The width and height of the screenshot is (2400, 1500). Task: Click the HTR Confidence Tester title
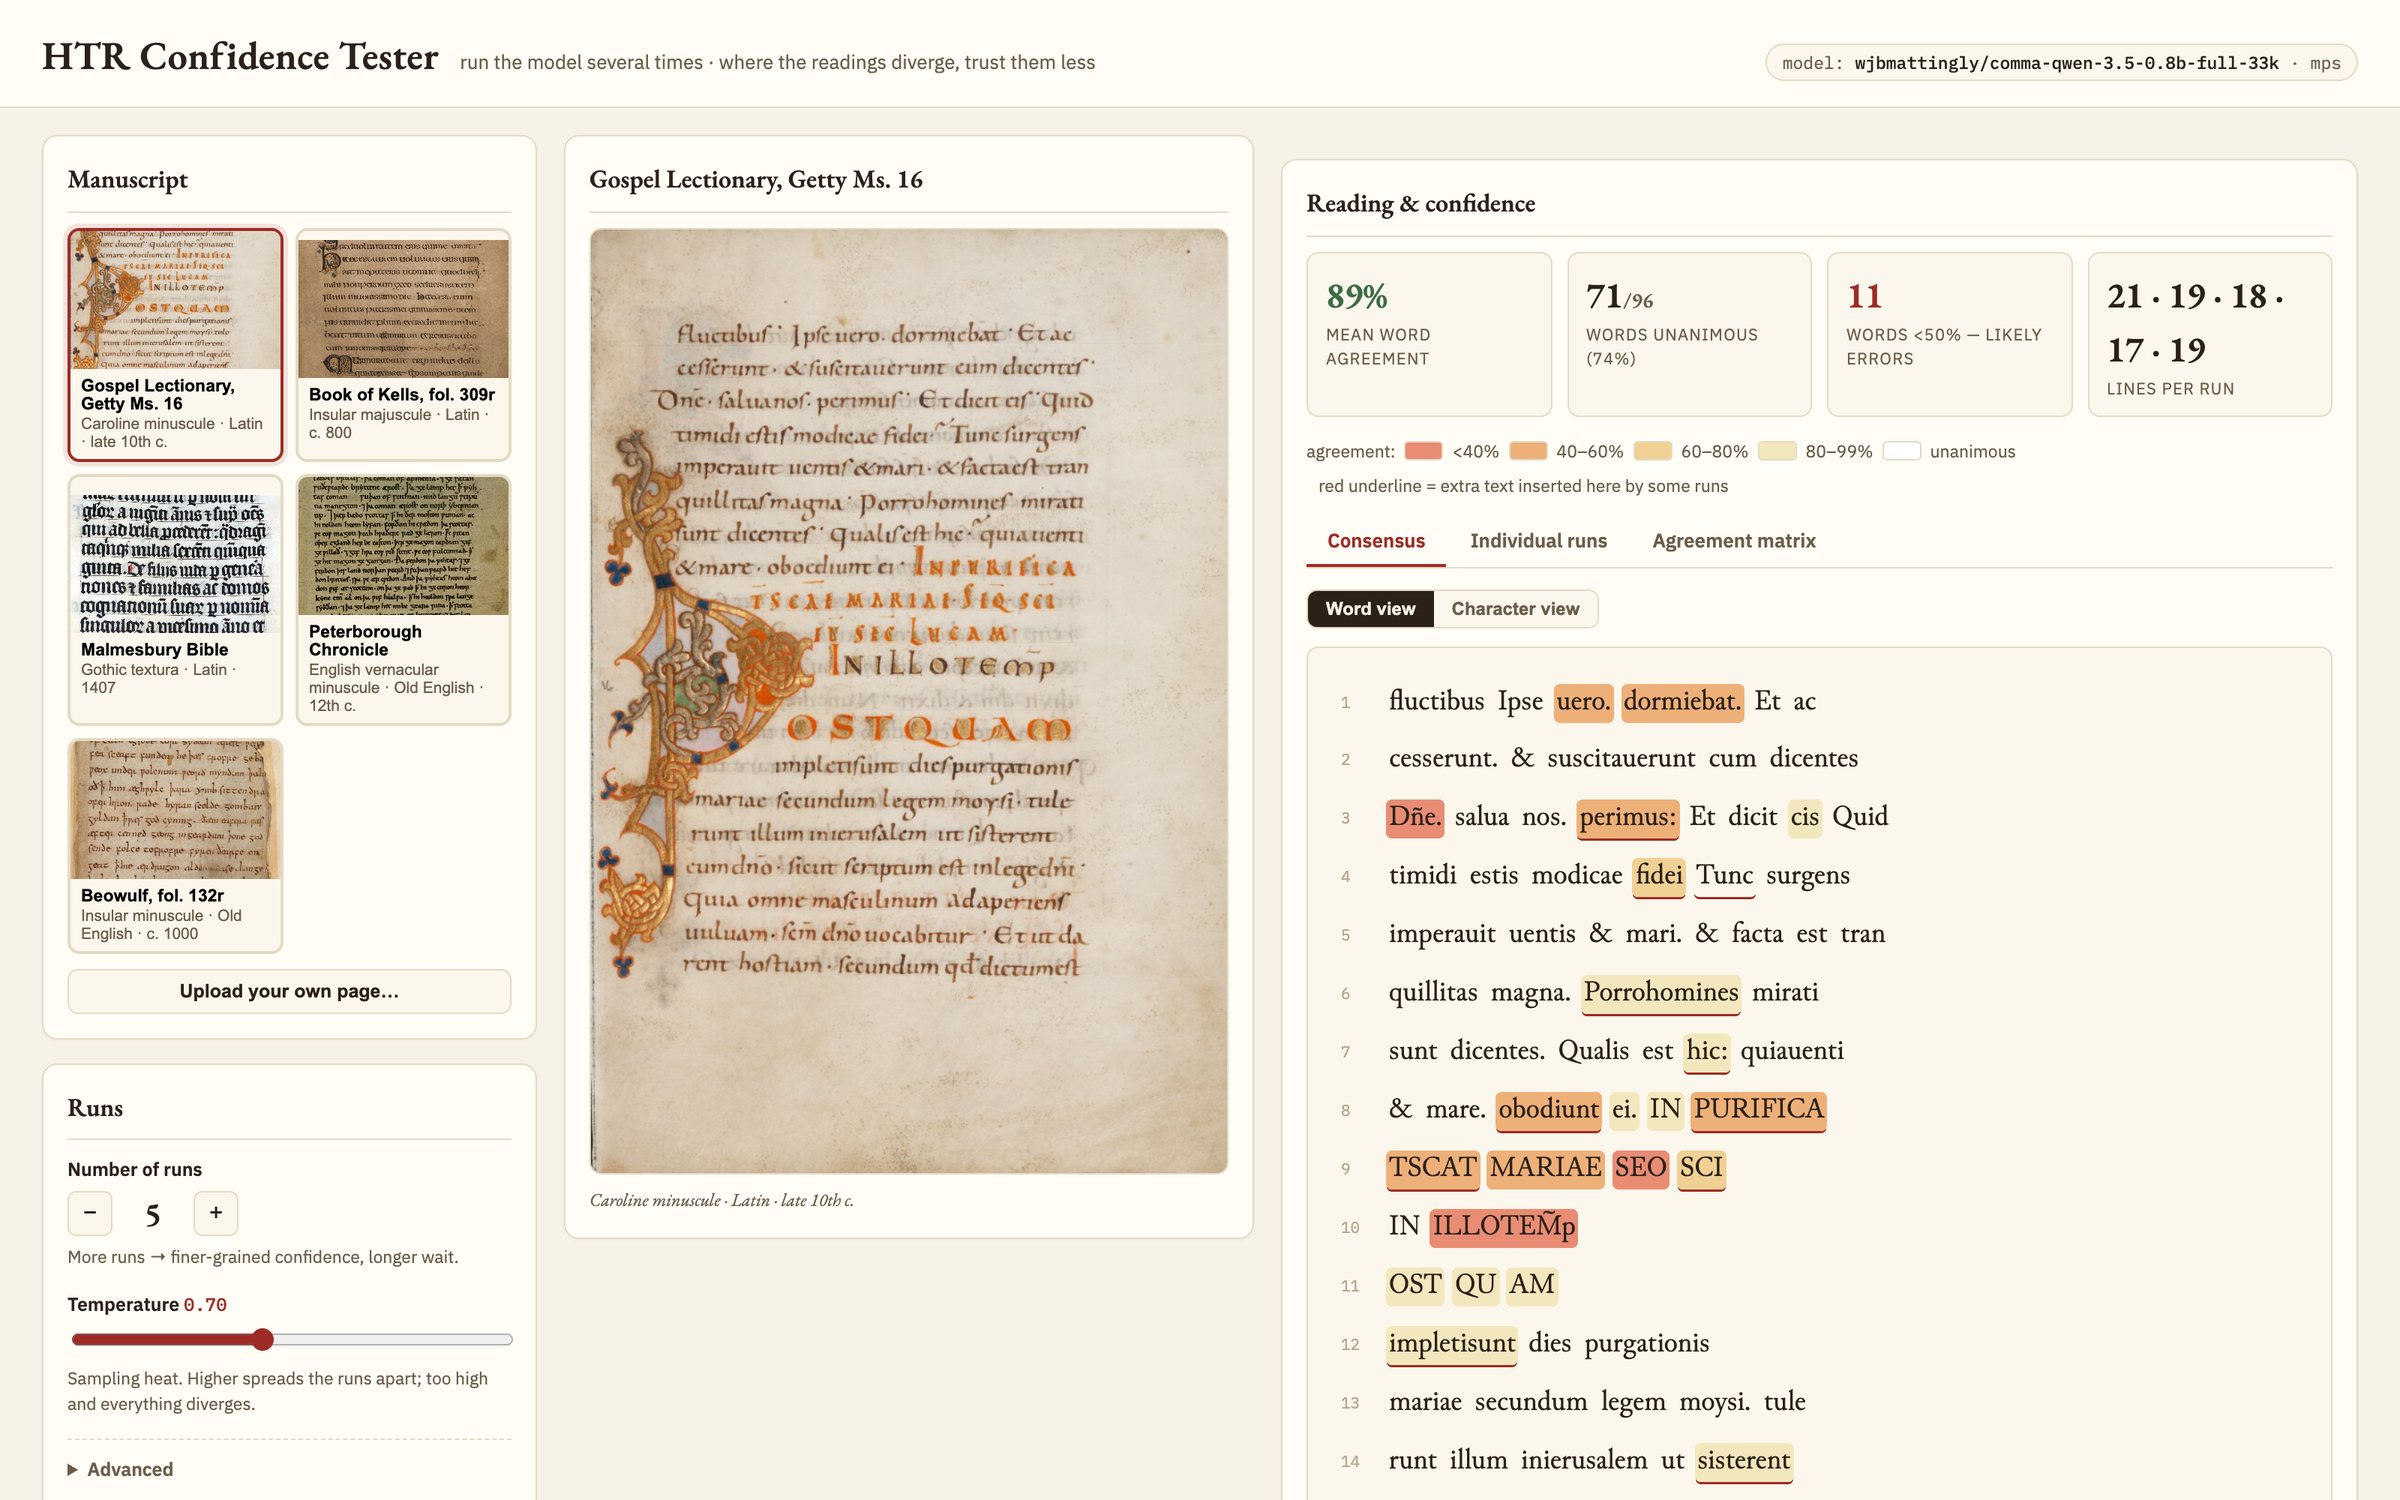click(240, 57)
